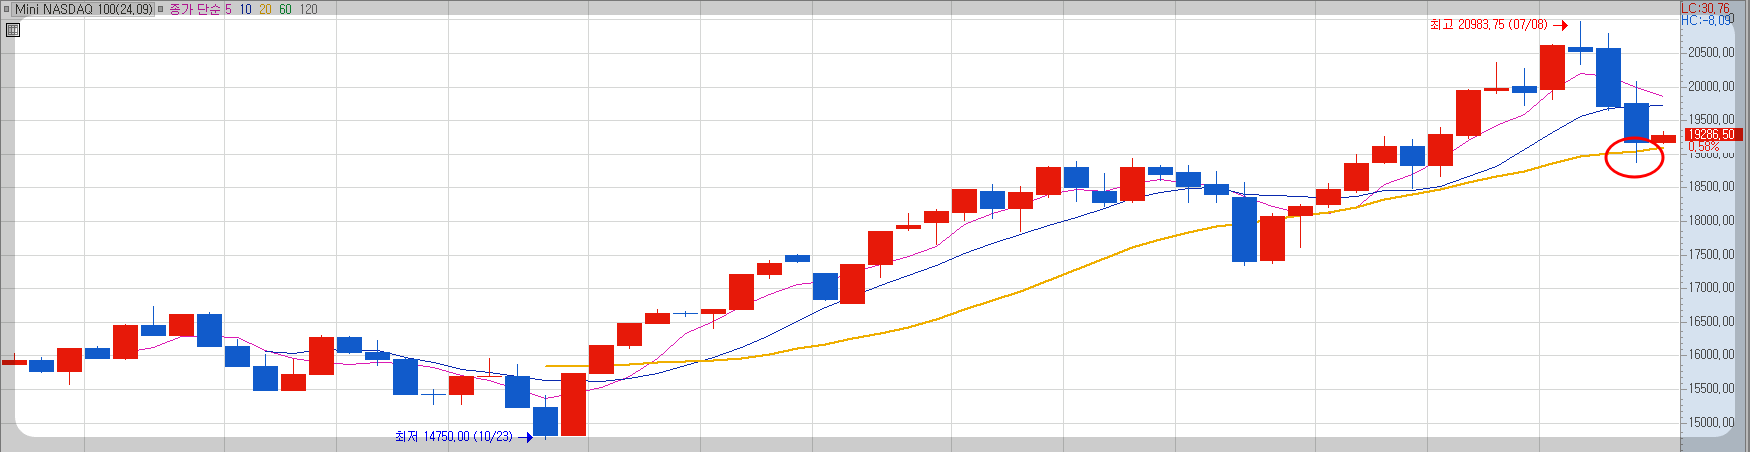
Task: Click the 종가 단순 moving average label
Action: click(195, 9)
